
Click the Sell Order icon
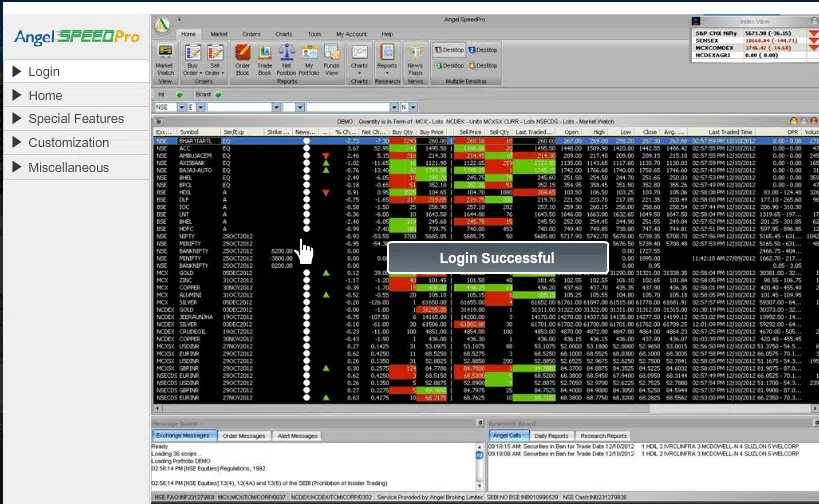pos(215,60)
